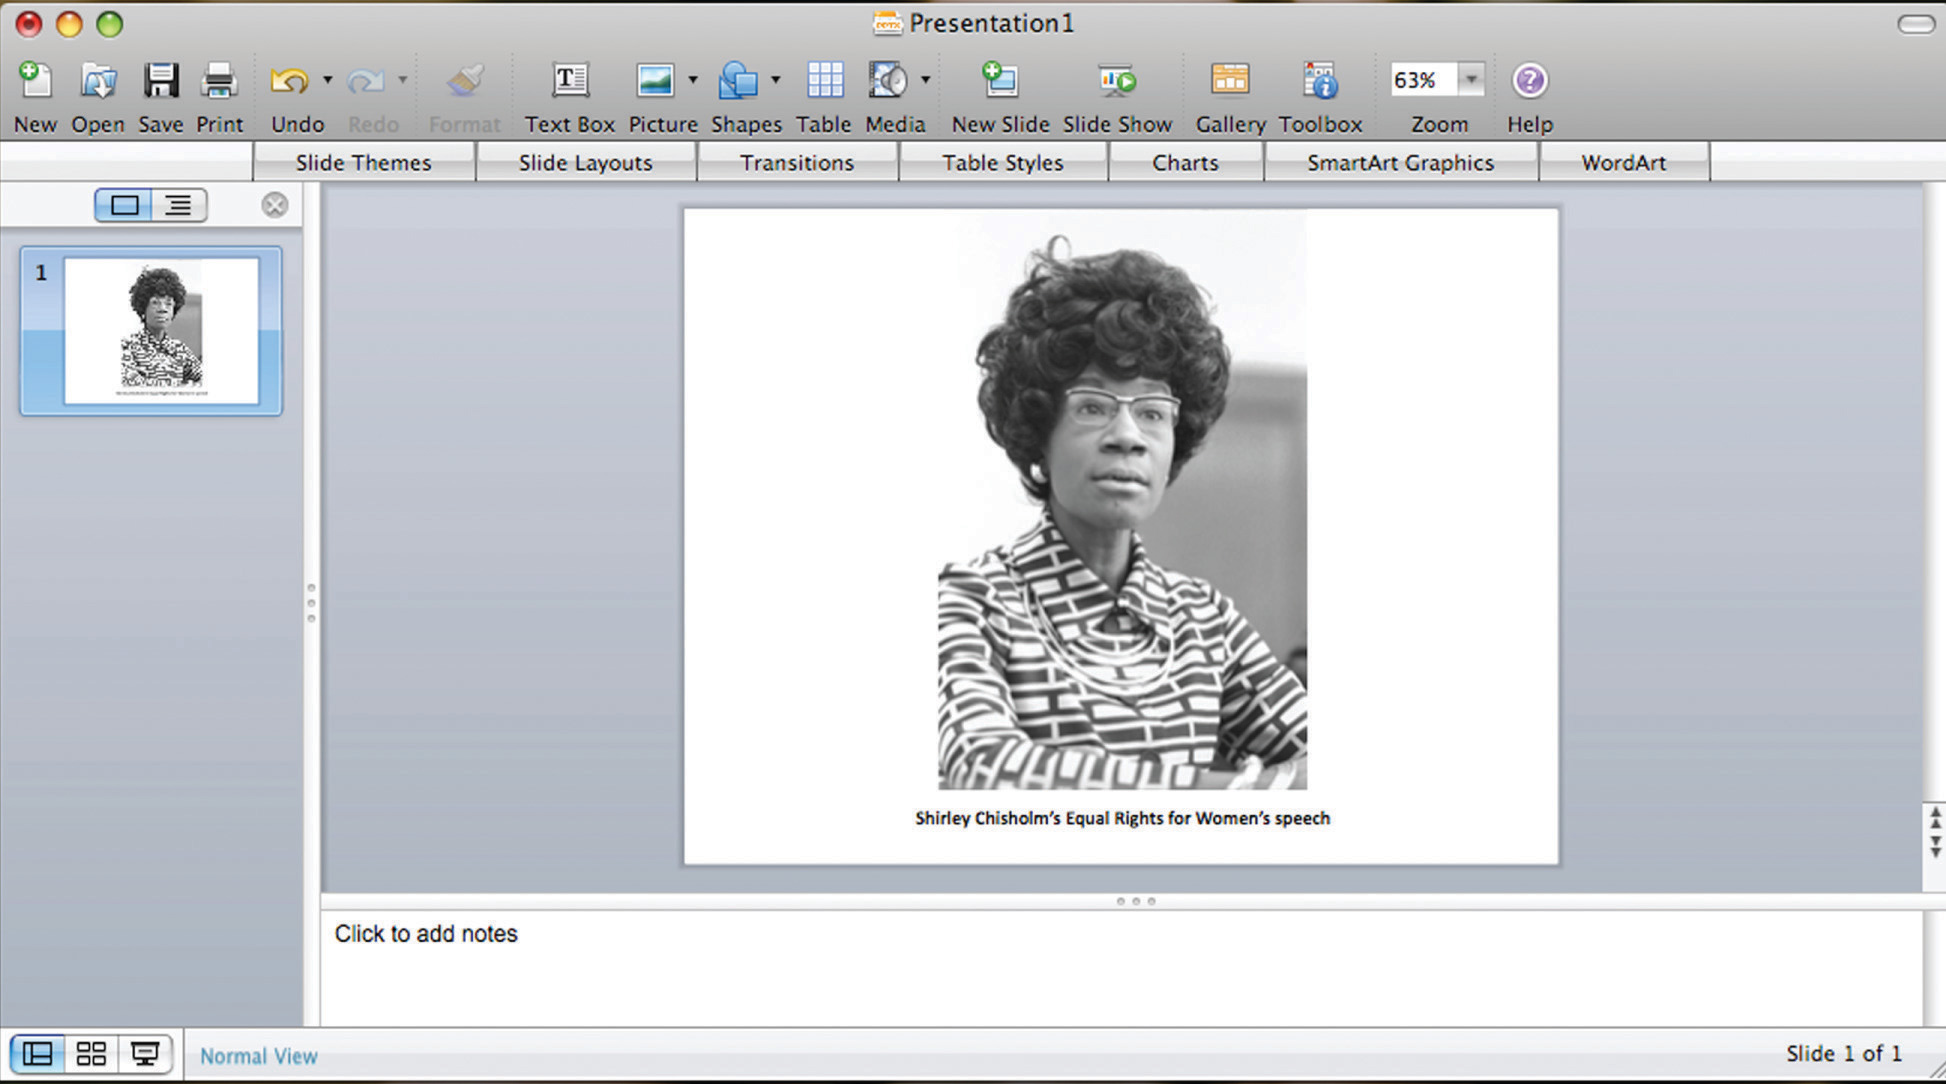Select the Charts tab
This screenshot has width=1946, height=1084.
1185,162
